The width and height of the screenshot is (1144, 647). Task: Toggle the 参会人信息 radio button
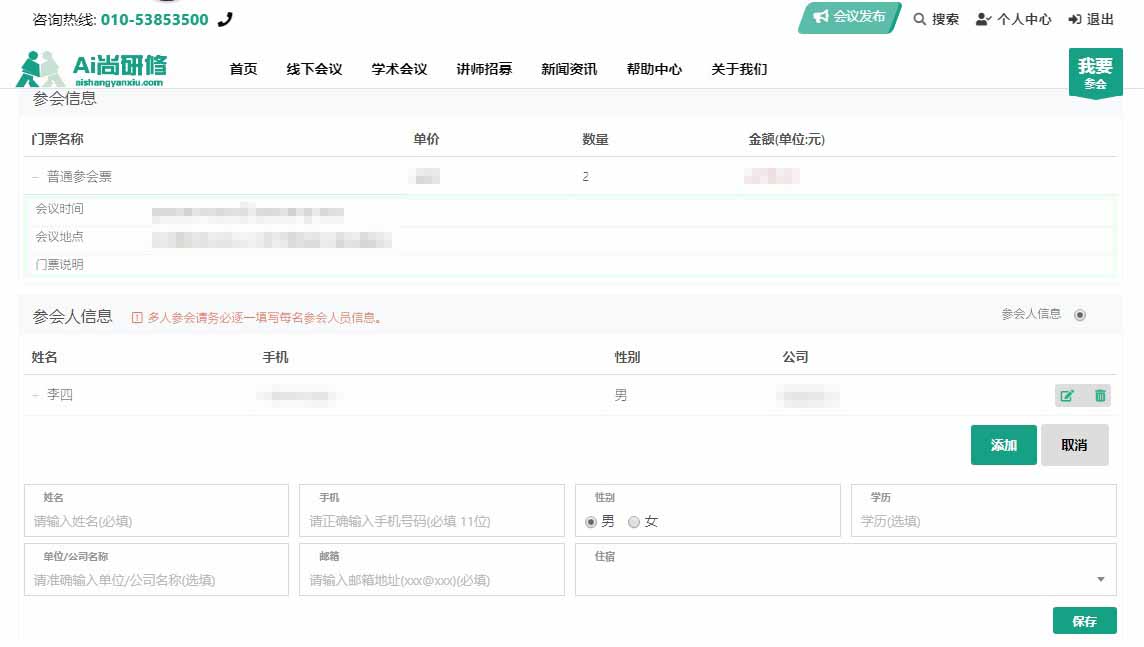point(1079,315)
